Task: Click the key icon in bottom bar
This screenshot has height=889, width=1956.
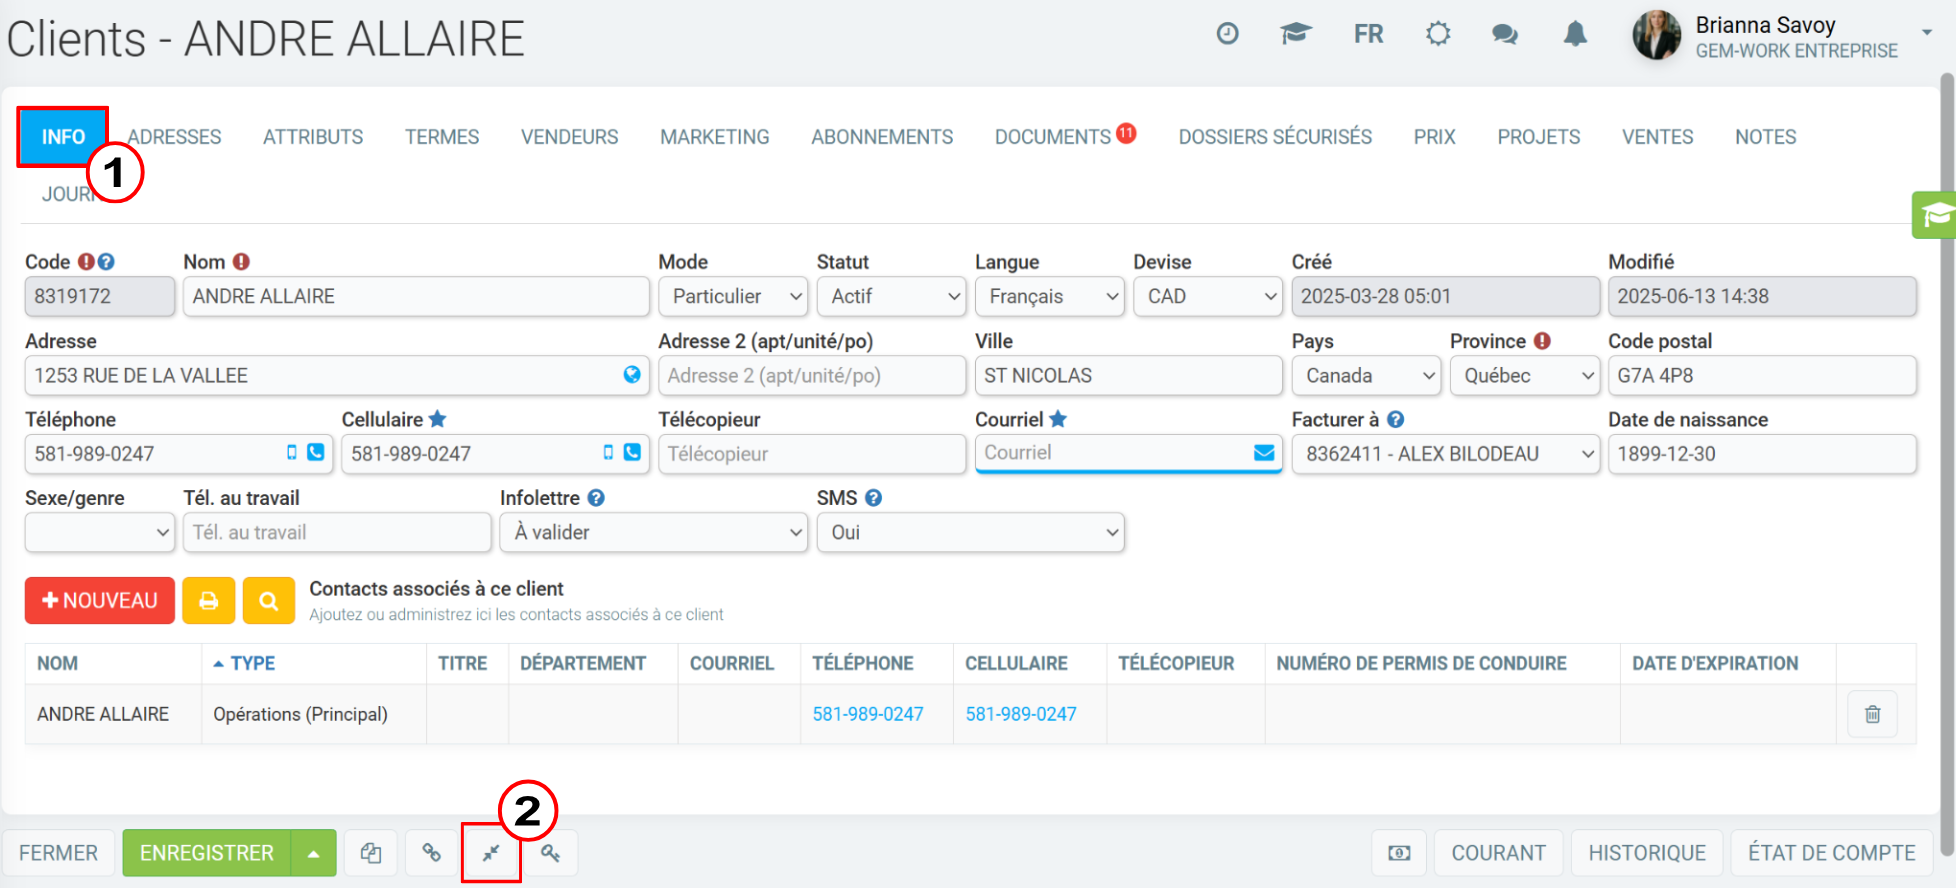Action: coord(551,853)
